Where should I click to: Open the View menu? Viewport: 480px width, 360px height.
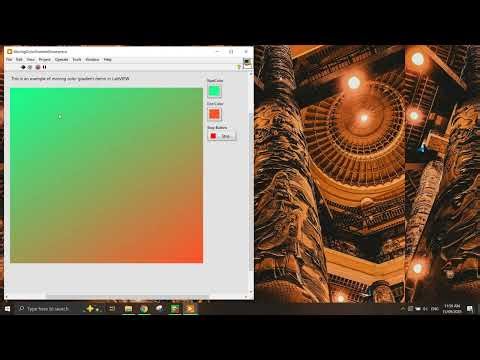[31, 60]
